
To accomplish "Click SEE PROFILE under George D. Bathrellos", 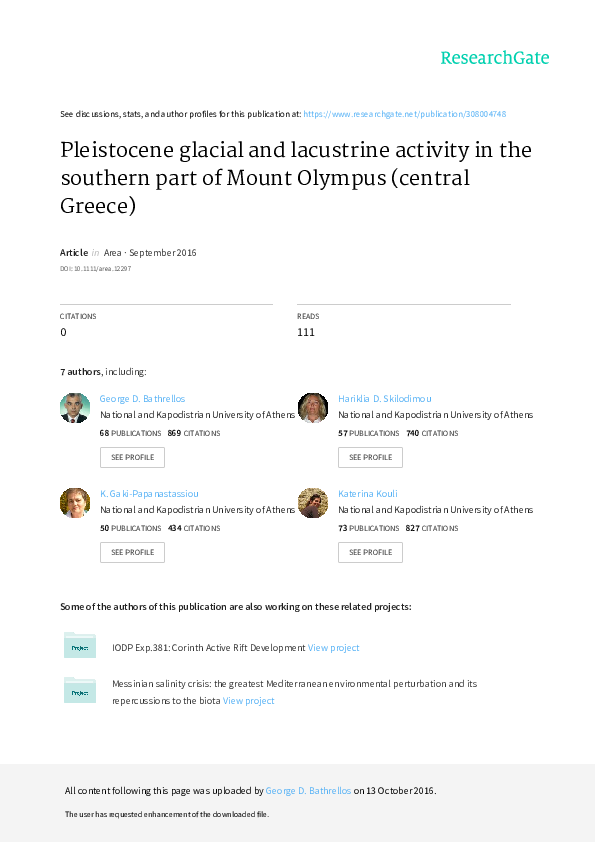I will tap(132, 457).
